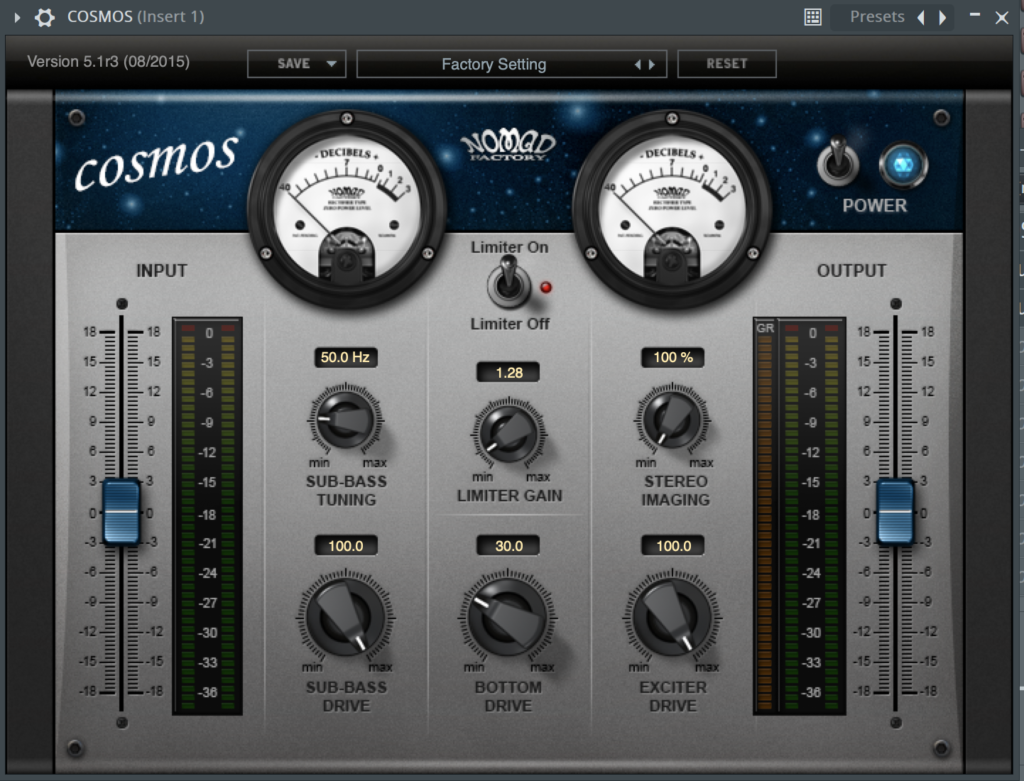
Task: Select previous preset with the title bar left arrow
Action: 921,18
